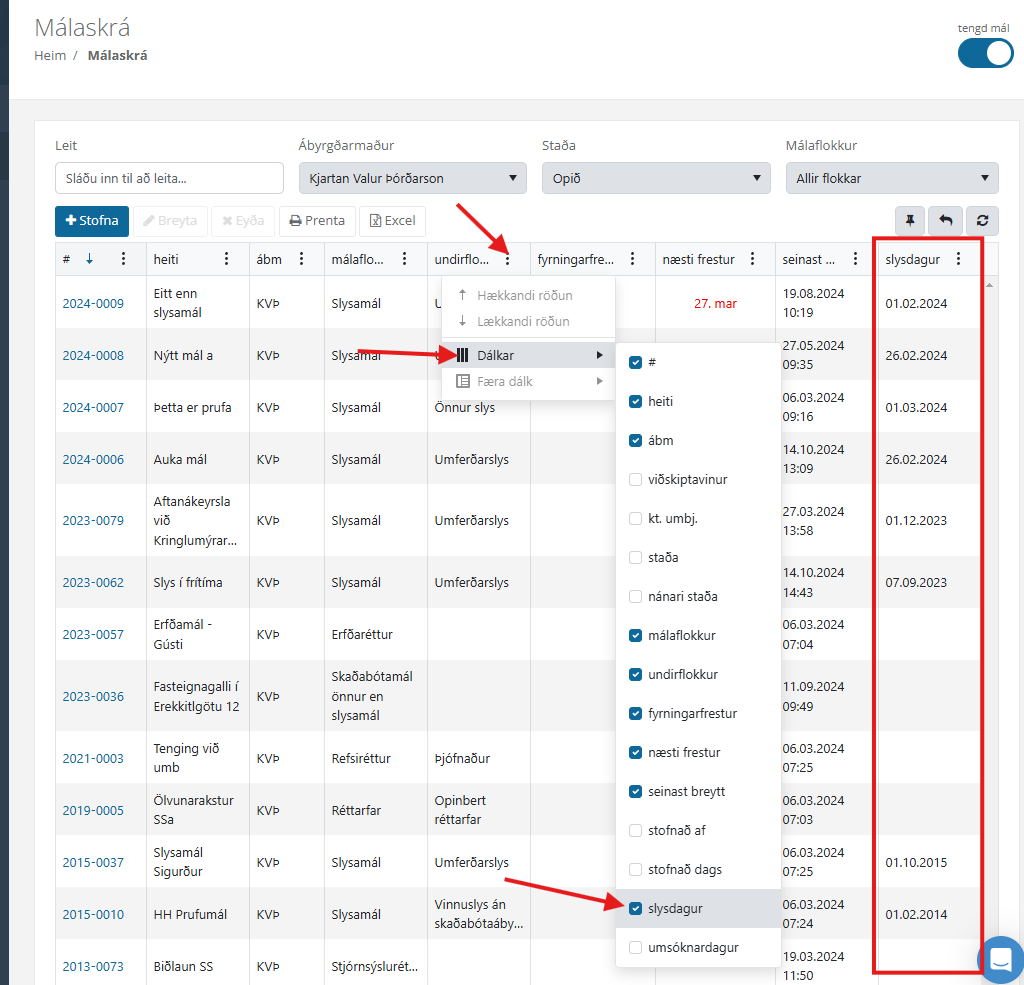
Task: Open the seinast ... column options menu dots
Action: (x=856, y=259)
